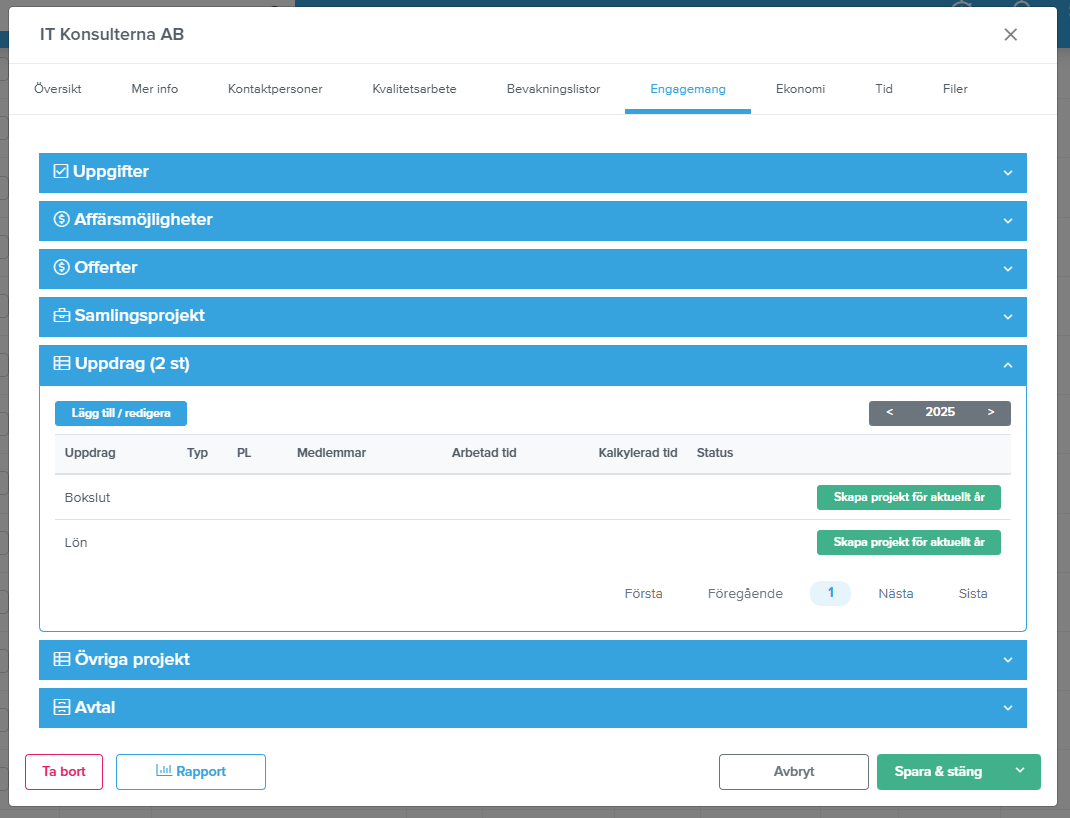
Task: Expand the Uppgifter section chevron
Action: (x=1008, y=173)
